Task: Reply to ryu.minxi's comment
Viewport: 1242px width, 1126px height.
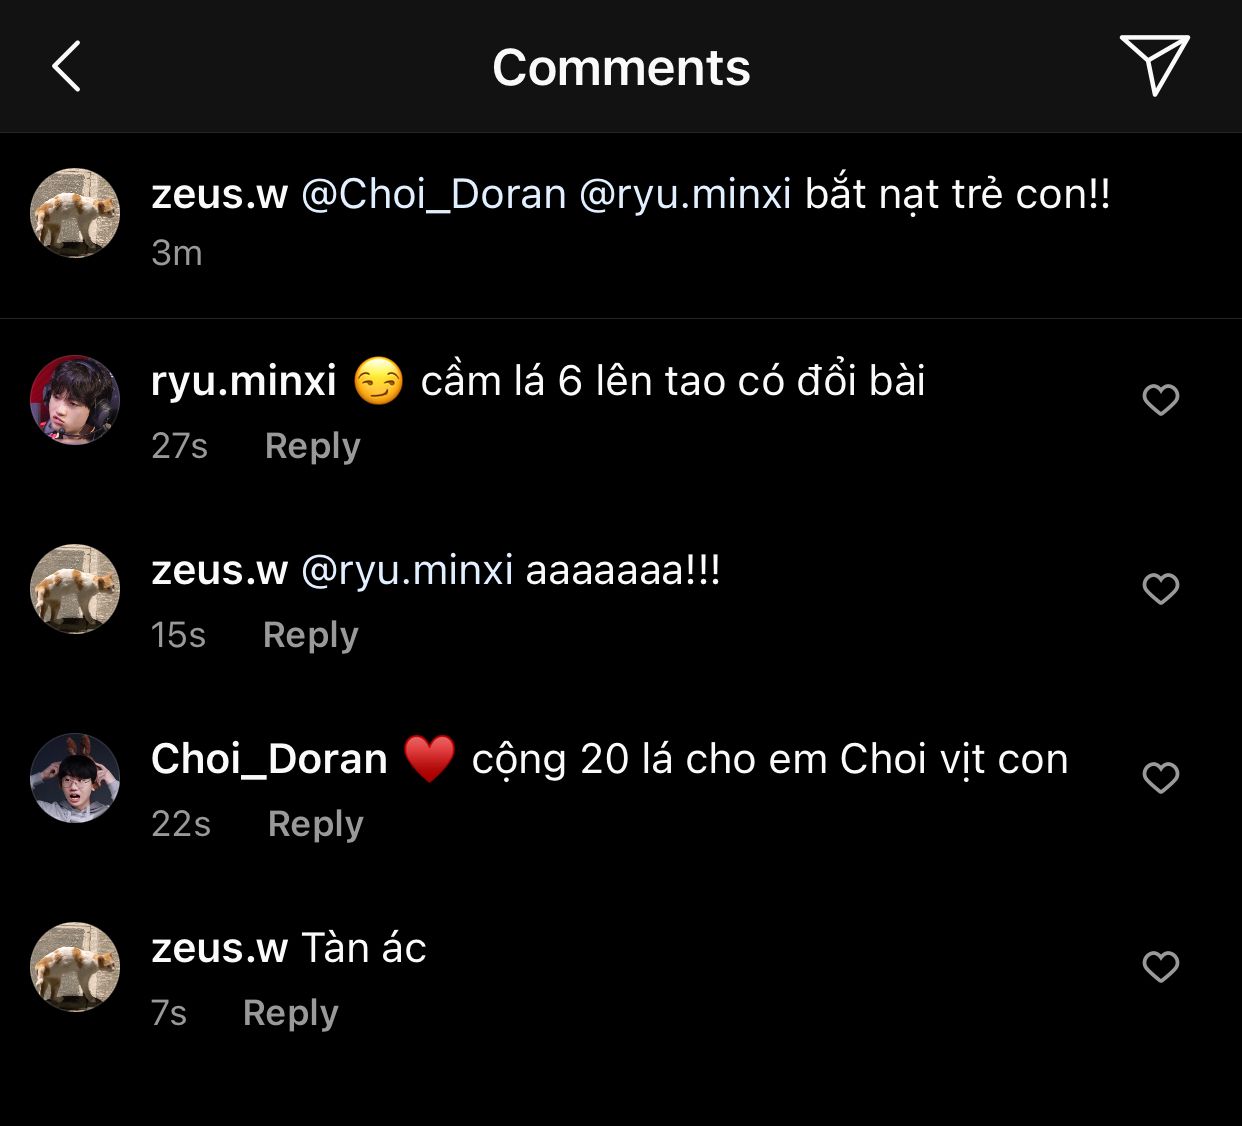Action: tap(312, 446)
